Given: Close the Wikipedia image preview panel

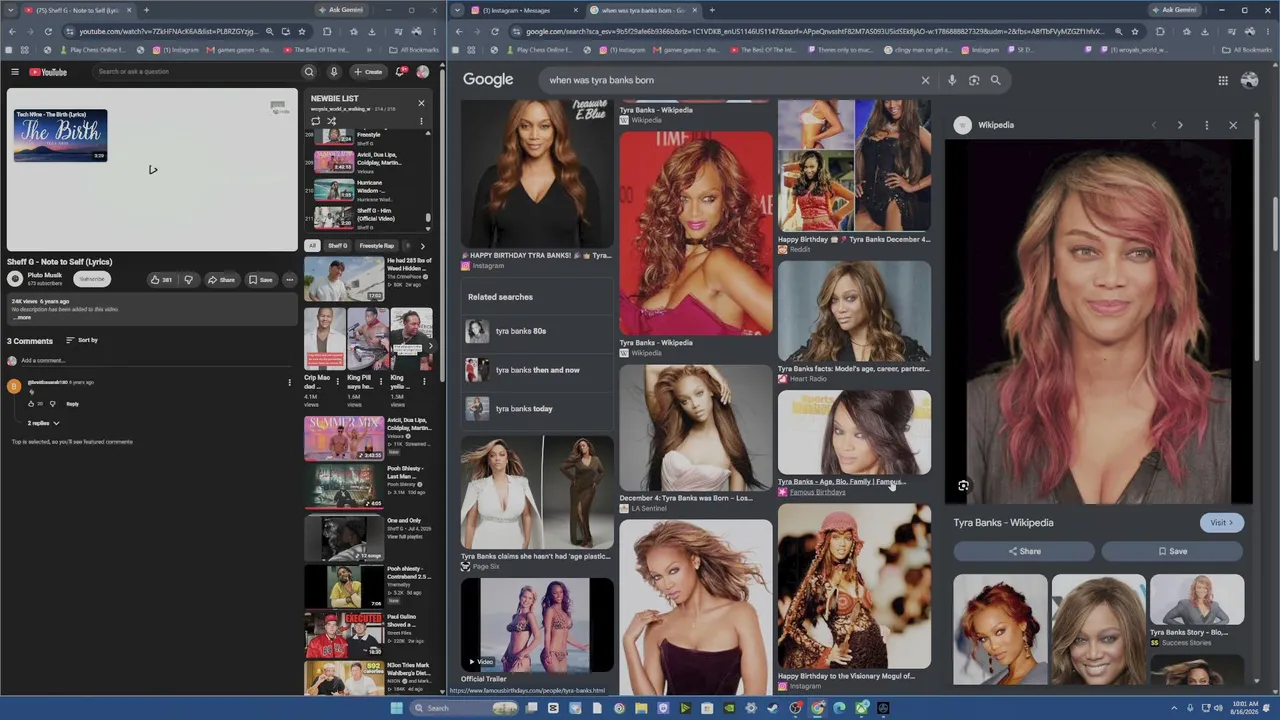Looking at the screenshot, I should 1233,125.
